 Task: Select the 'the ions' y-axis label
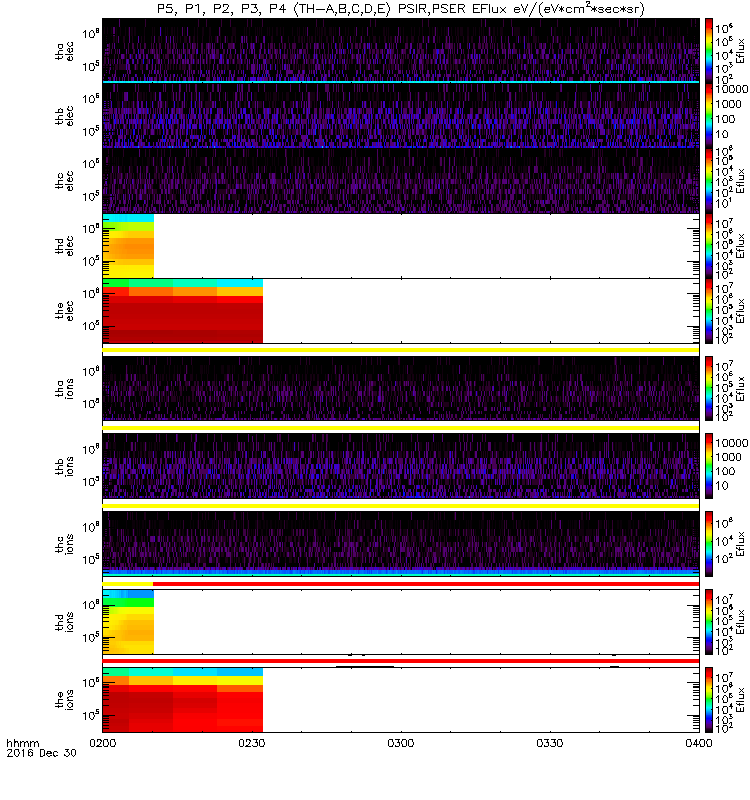pyautogui.click(x=65, y=699)
